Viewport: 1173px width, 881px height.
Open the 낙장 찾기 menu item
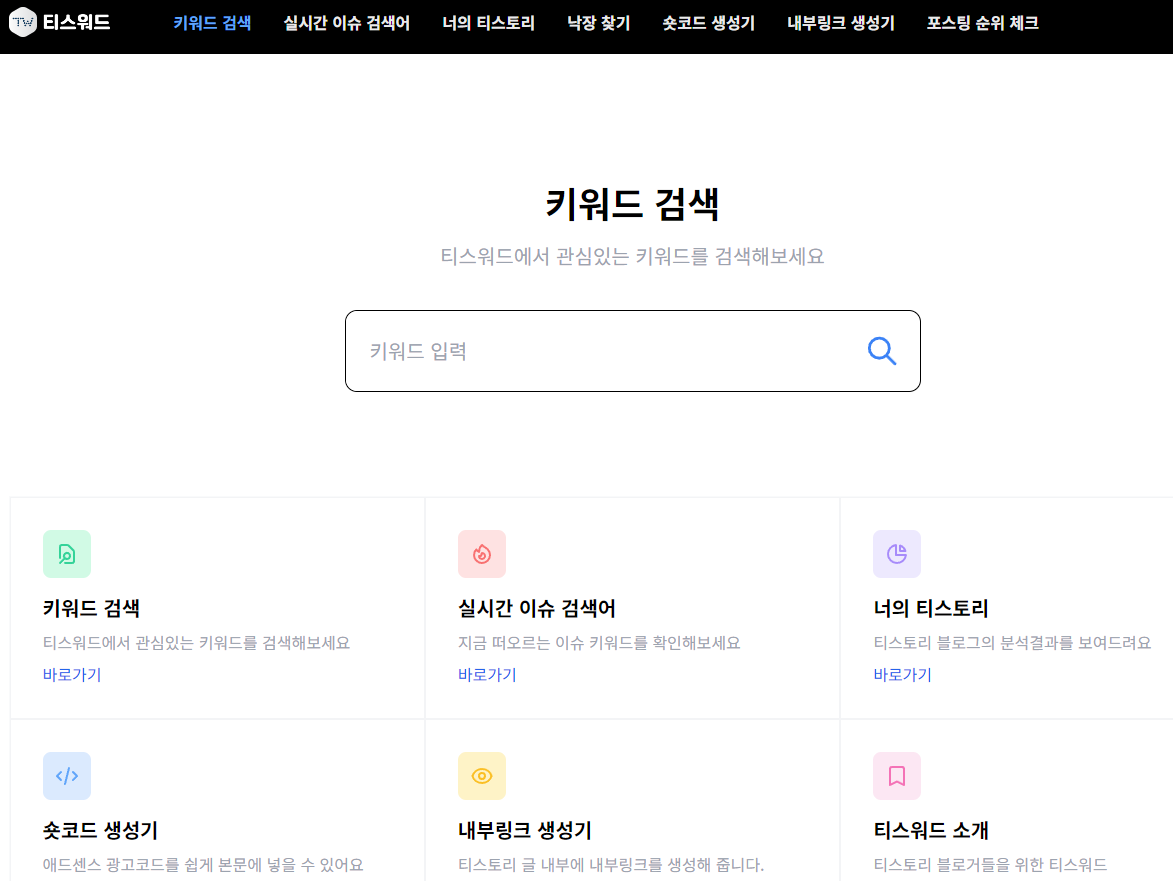[598, 23]
